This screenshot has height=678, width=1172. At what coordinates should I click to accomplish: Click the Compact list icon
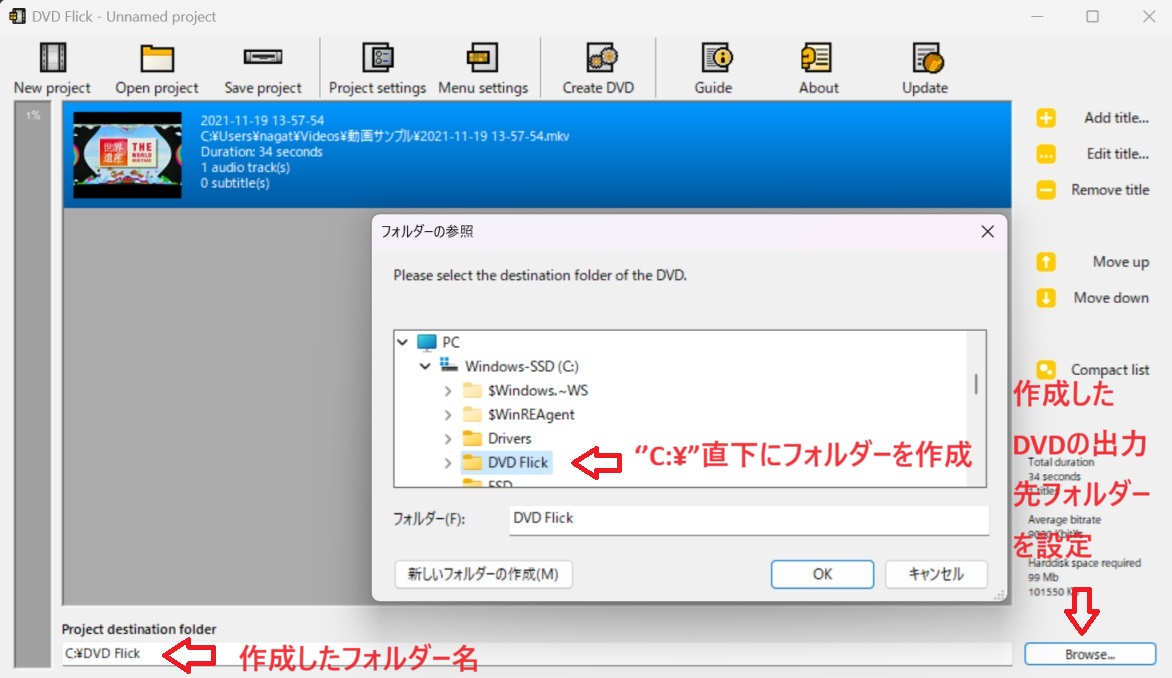(x=1046, y=369)
